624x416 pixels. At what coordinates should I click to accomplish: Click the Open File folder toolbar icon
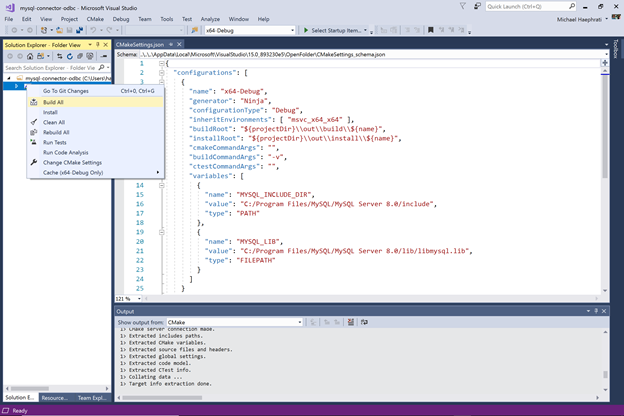tap(59, 30)
